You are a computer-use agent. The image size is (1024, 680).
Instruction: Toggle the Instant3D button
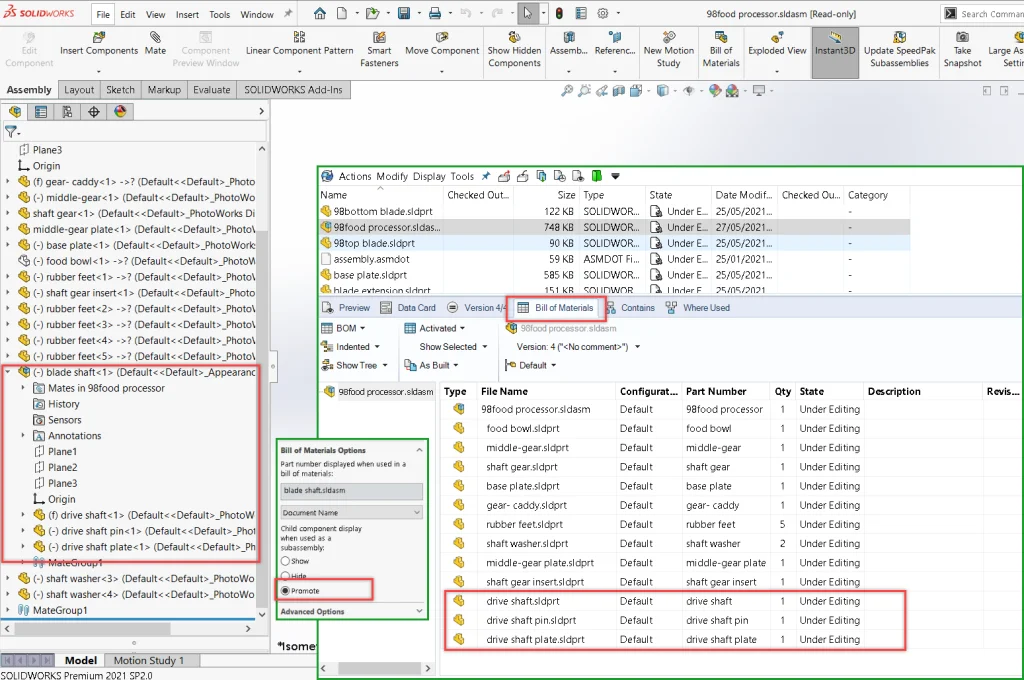[835, 50]
